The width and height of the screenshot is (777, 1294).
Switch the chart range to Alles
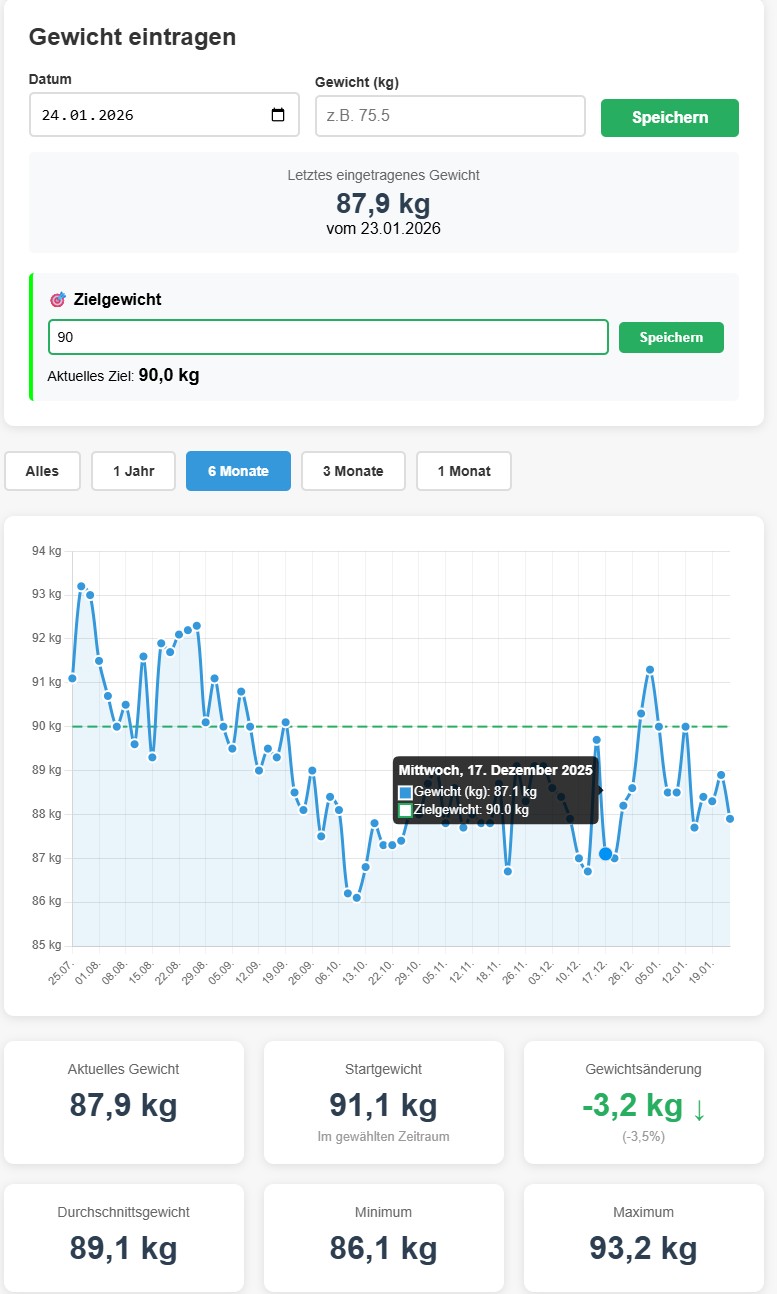(42, 471)
